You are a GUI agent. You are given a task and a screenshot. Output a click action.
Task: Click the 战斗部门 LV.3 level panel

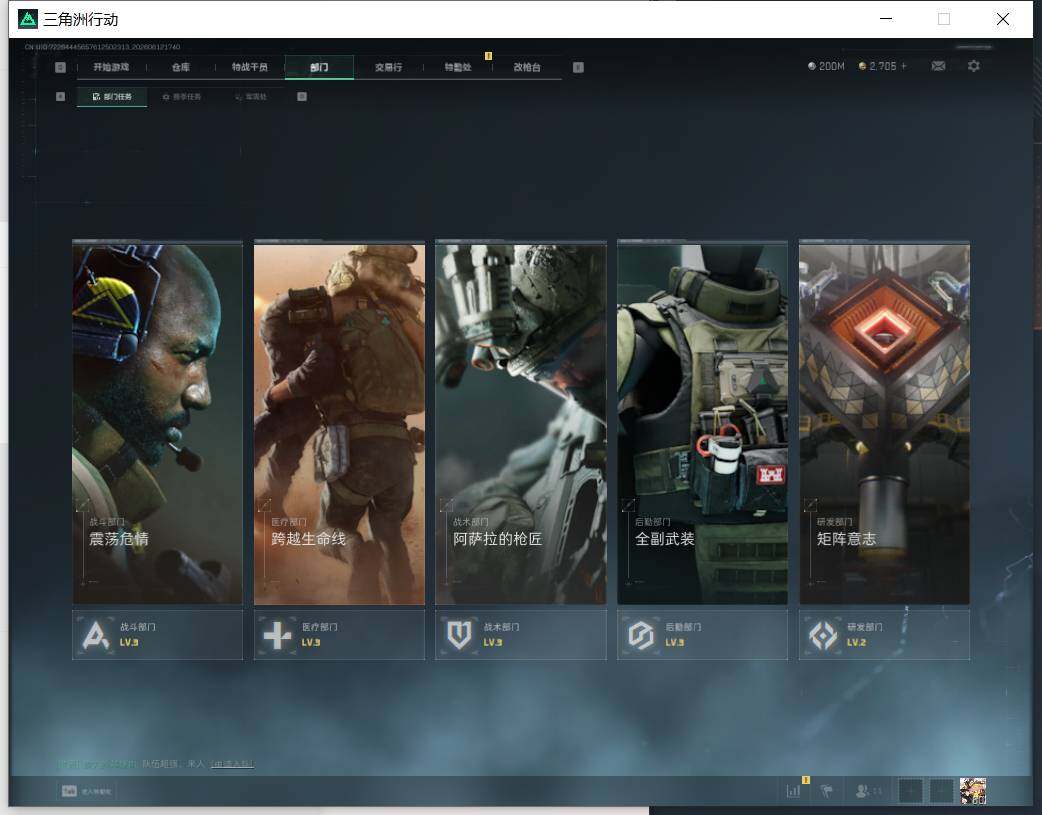coord(157,635)
